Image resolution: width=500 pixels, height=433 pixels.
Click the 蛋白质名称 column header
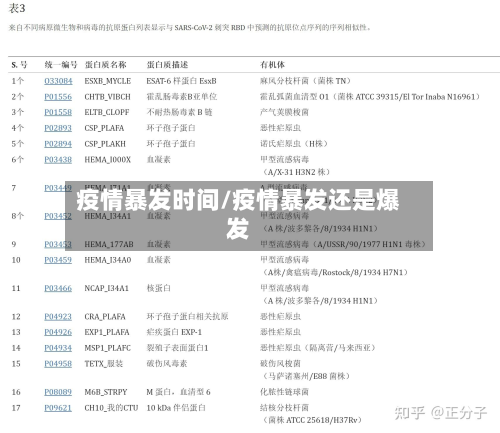pos(106,65)
